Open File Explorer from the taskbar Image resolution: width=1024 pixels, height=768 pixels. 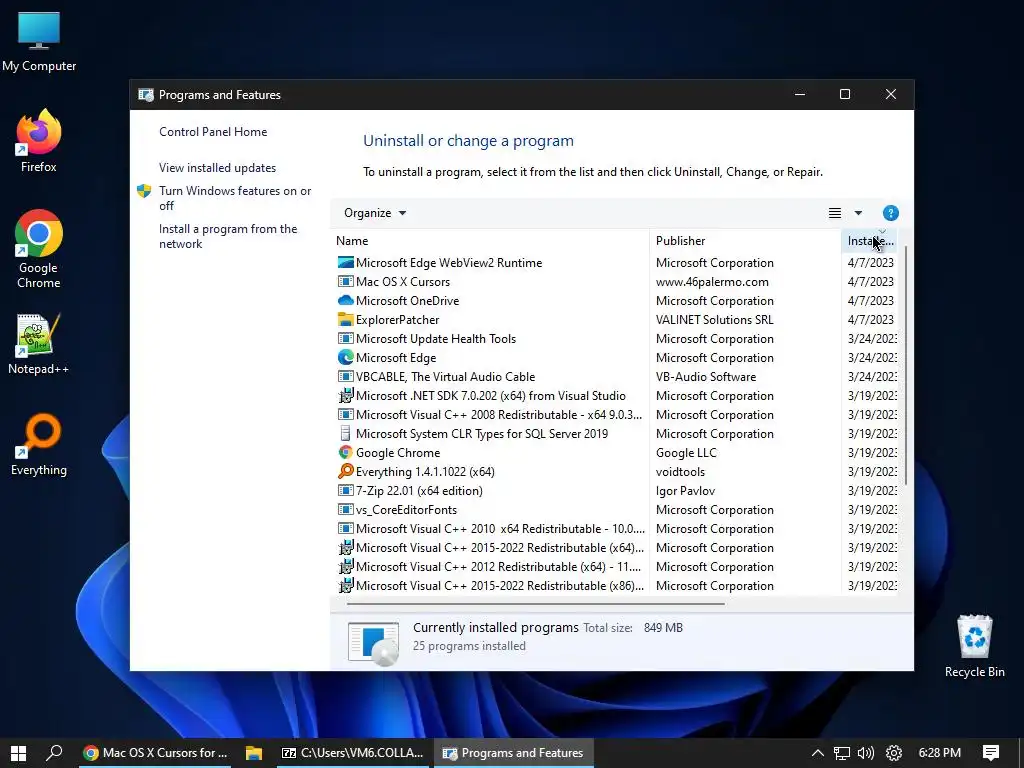pos(253,753)
